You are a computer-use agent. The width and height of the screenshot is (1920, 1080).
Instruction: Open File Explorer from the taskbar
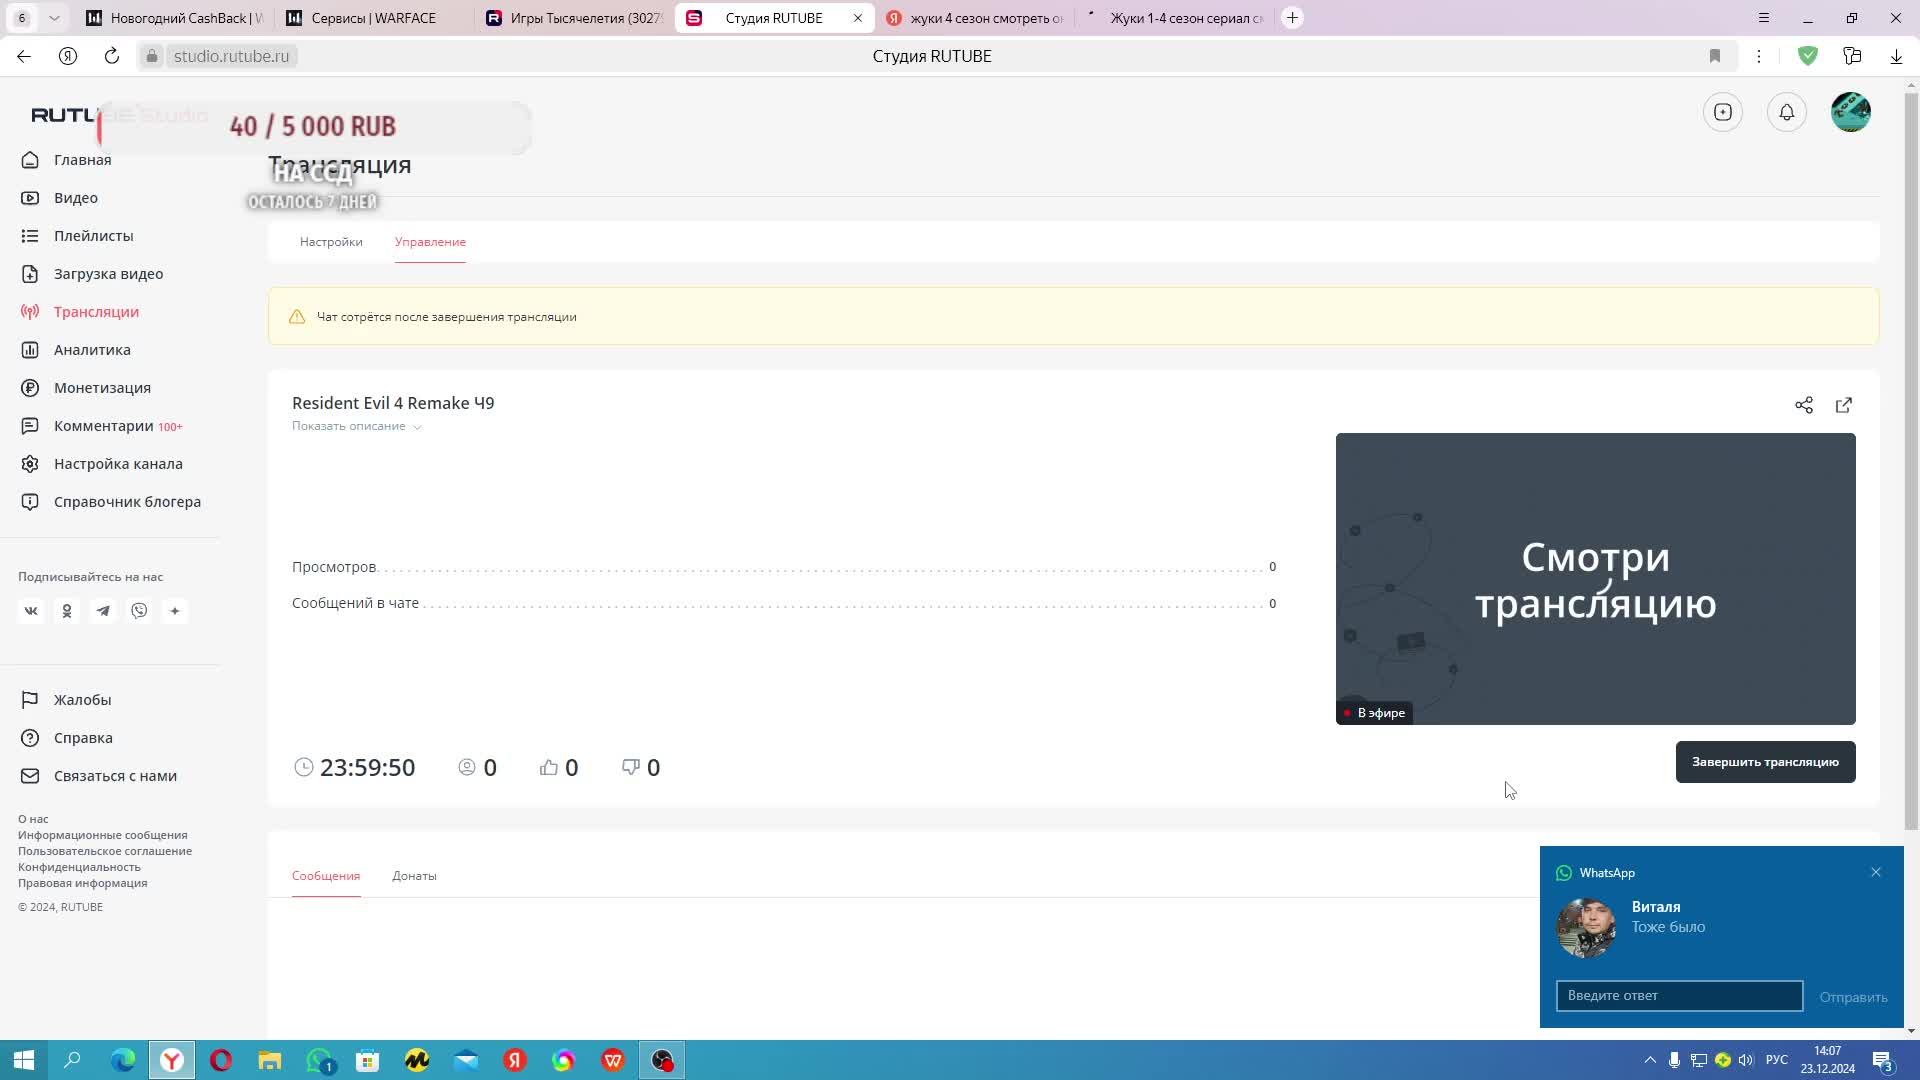(270, 1060)
